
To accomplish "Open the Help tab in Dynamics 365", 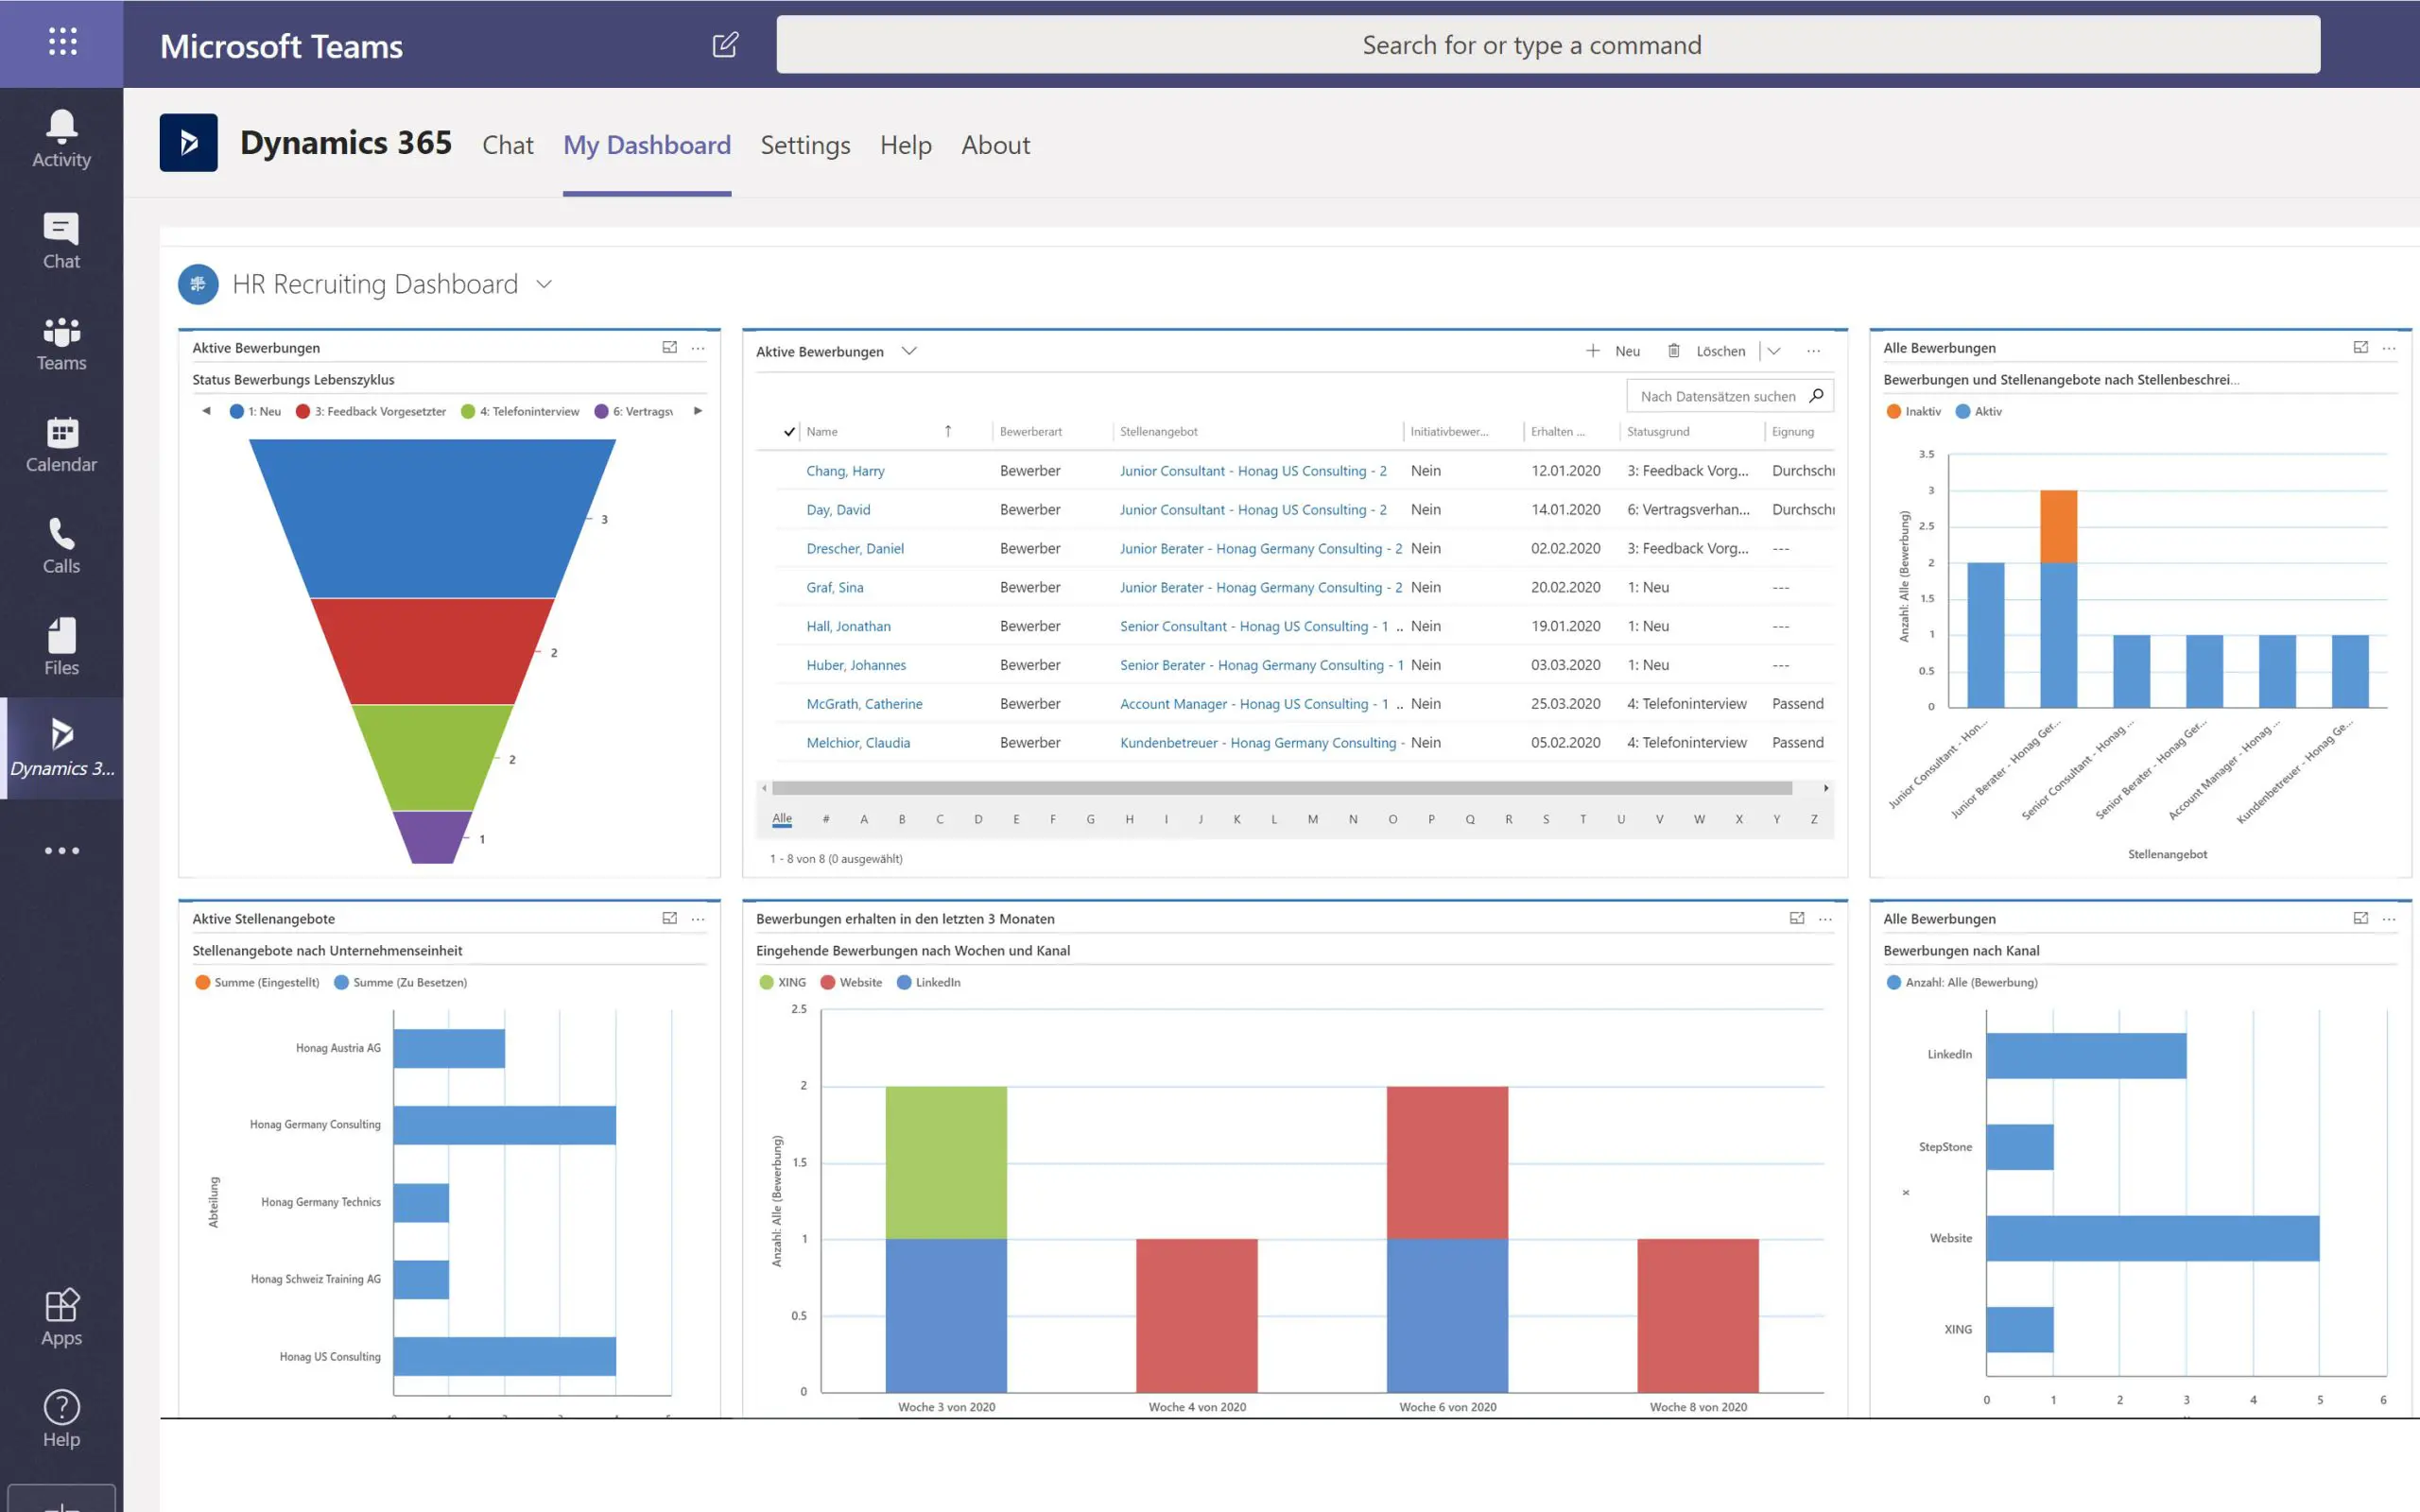I will [x=906, y=145].
